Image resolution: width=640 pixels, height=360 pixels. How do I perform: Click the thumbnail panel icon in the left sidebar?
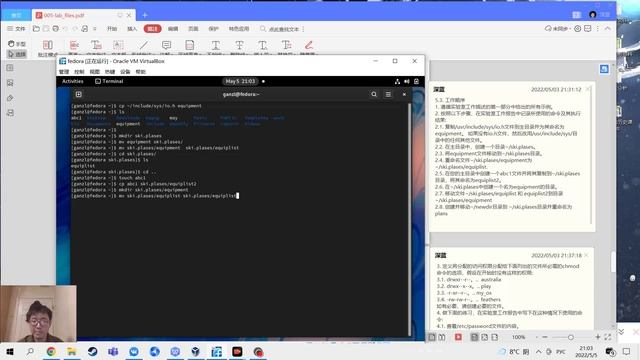click(x=10, y=68)
